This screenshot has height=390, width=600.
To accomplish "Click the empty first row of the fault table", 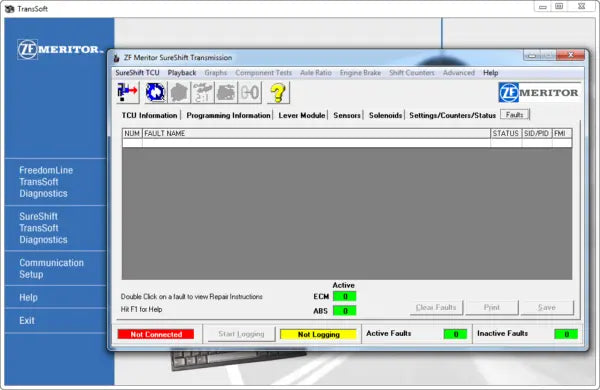I will pyautogui.click(x=347, y=143).
